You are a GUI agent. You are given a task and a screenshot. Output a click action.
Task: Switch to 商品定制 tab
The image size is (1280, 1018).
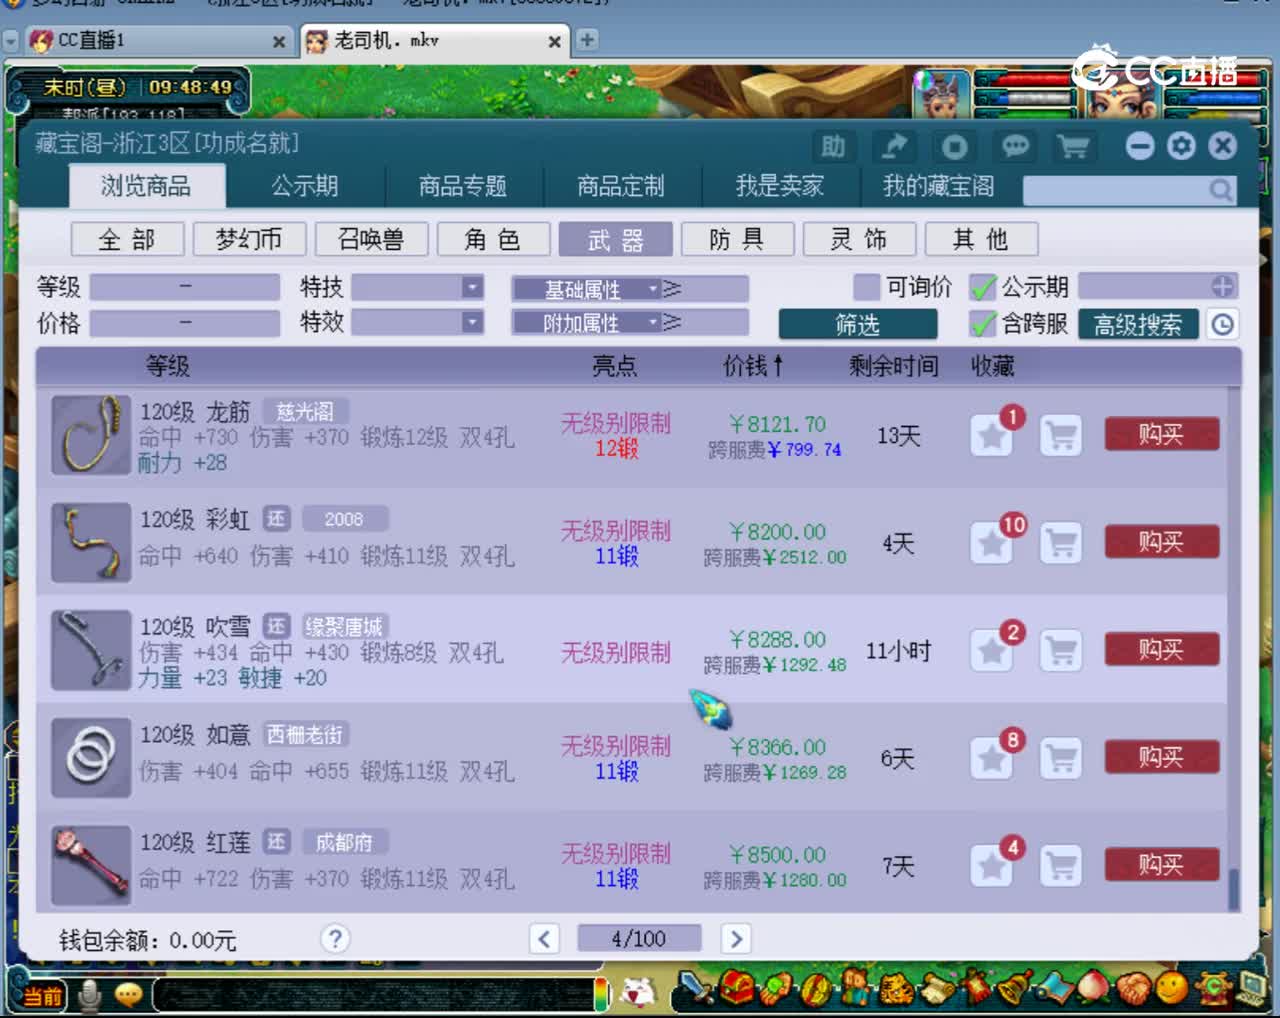point(620,186)
